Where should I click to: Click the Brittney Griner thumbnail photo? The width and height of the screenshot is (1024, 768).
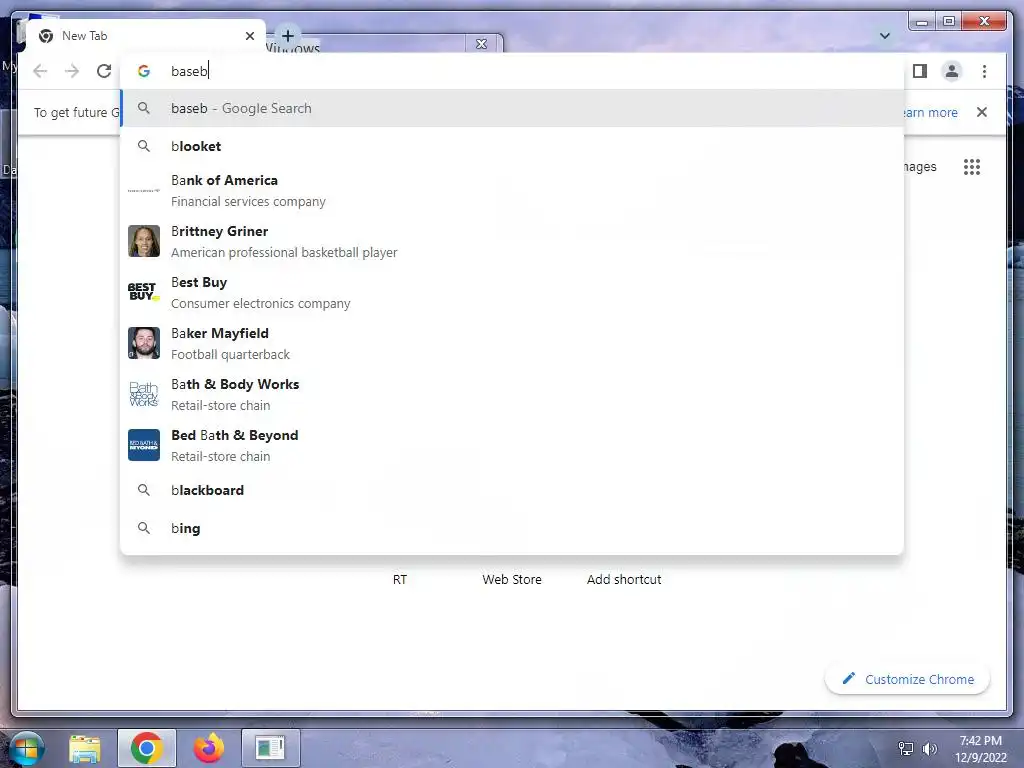144,241
